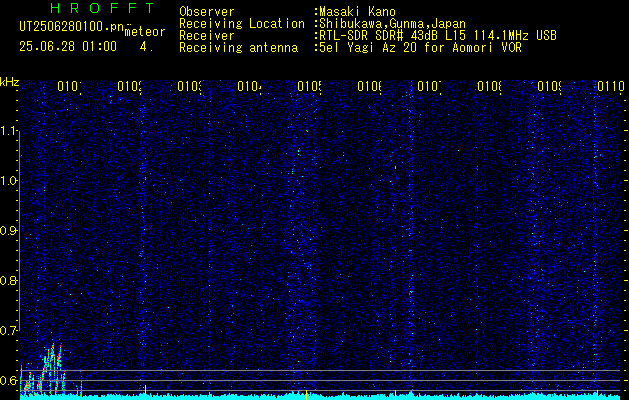Click the word meteor under the file name

coord(145,32)
